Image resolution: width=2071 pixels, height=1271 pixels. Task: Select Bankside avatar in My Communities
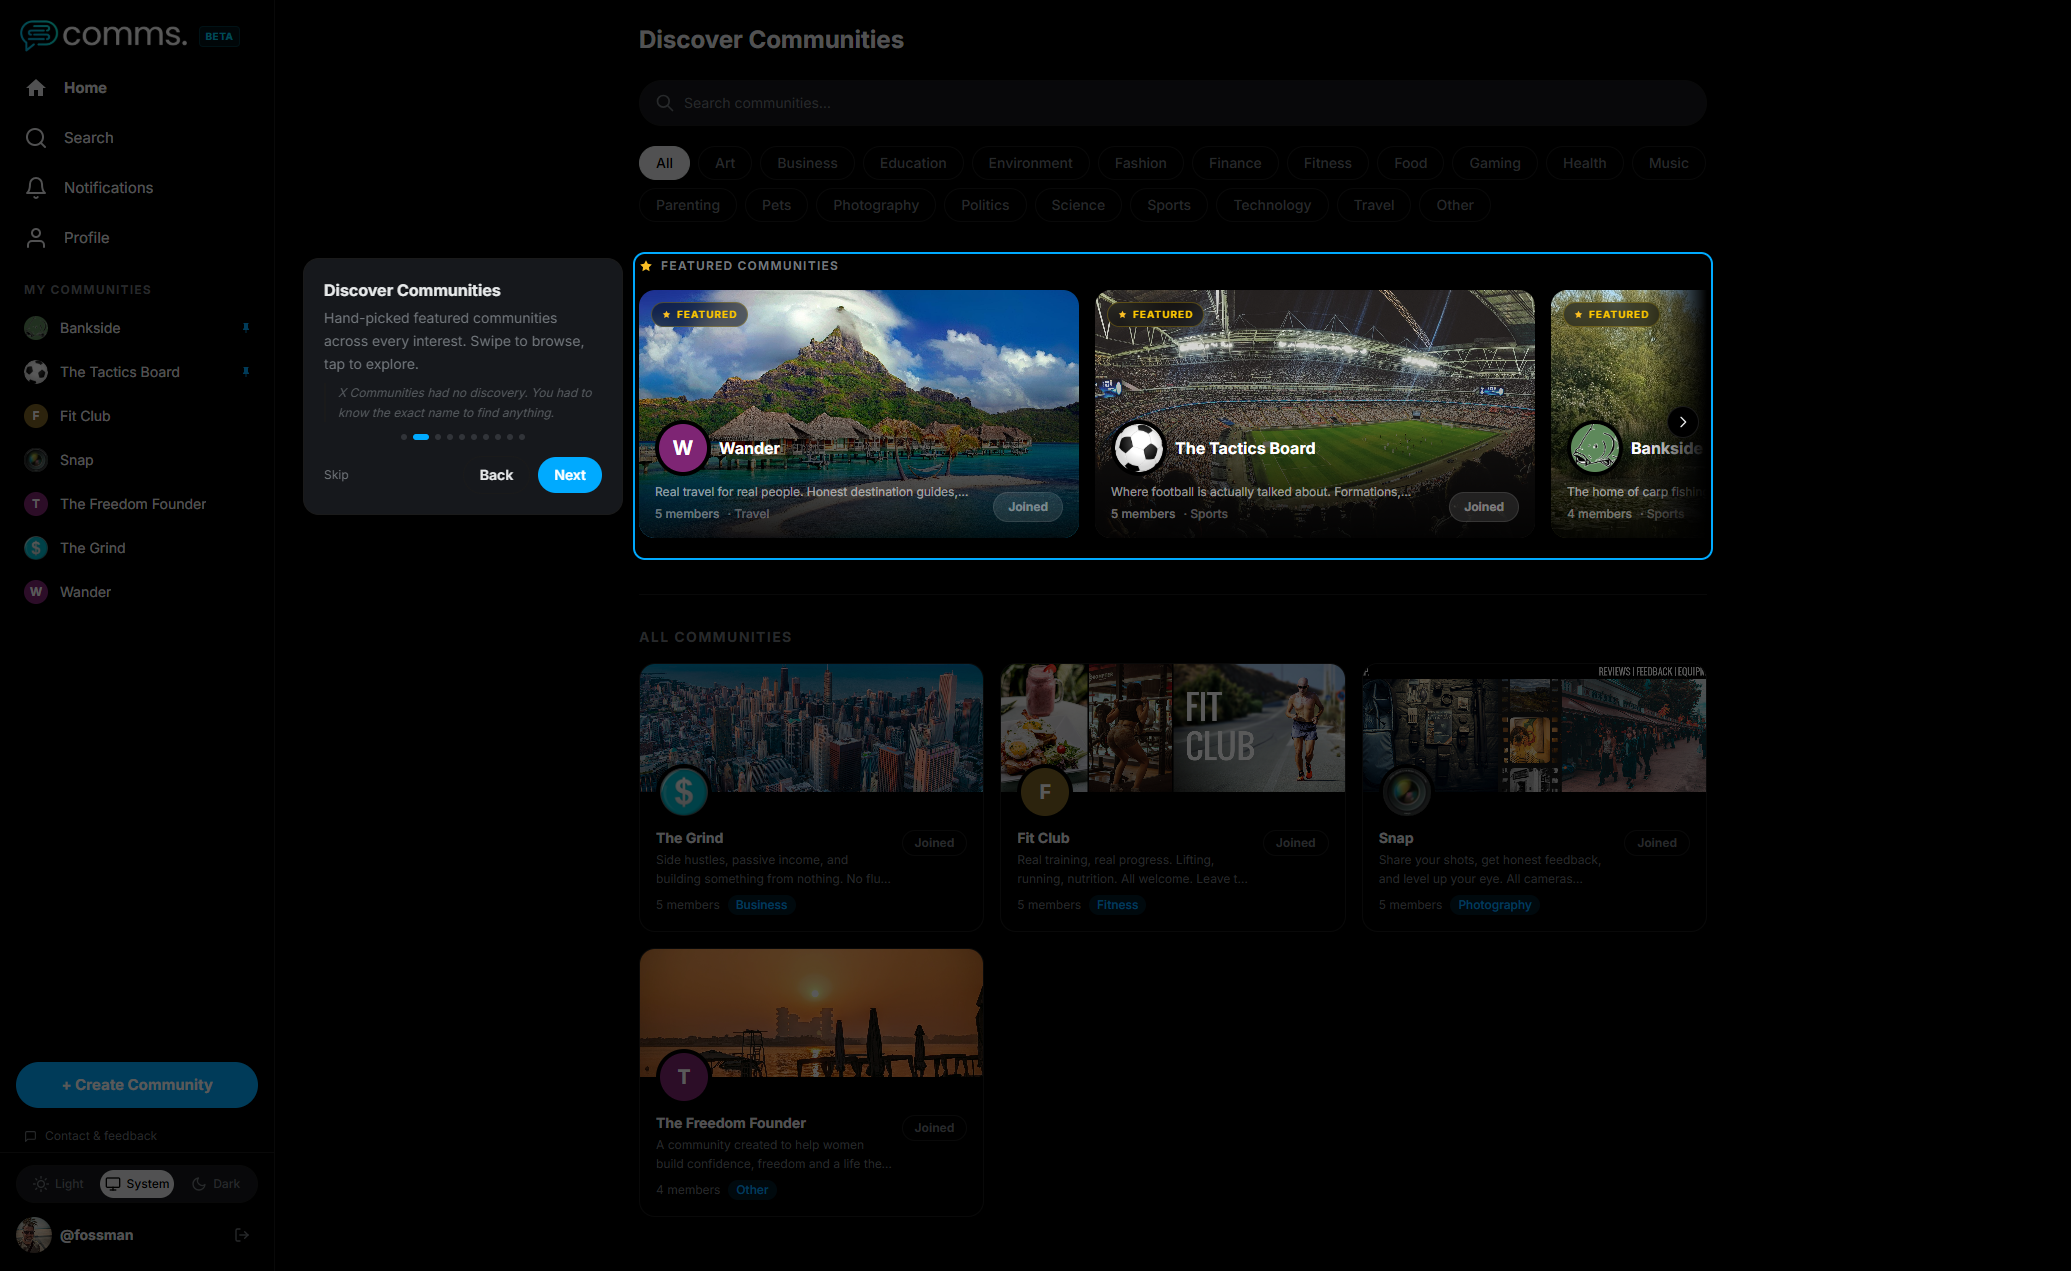pyautogui.click(x=36, y=328)
